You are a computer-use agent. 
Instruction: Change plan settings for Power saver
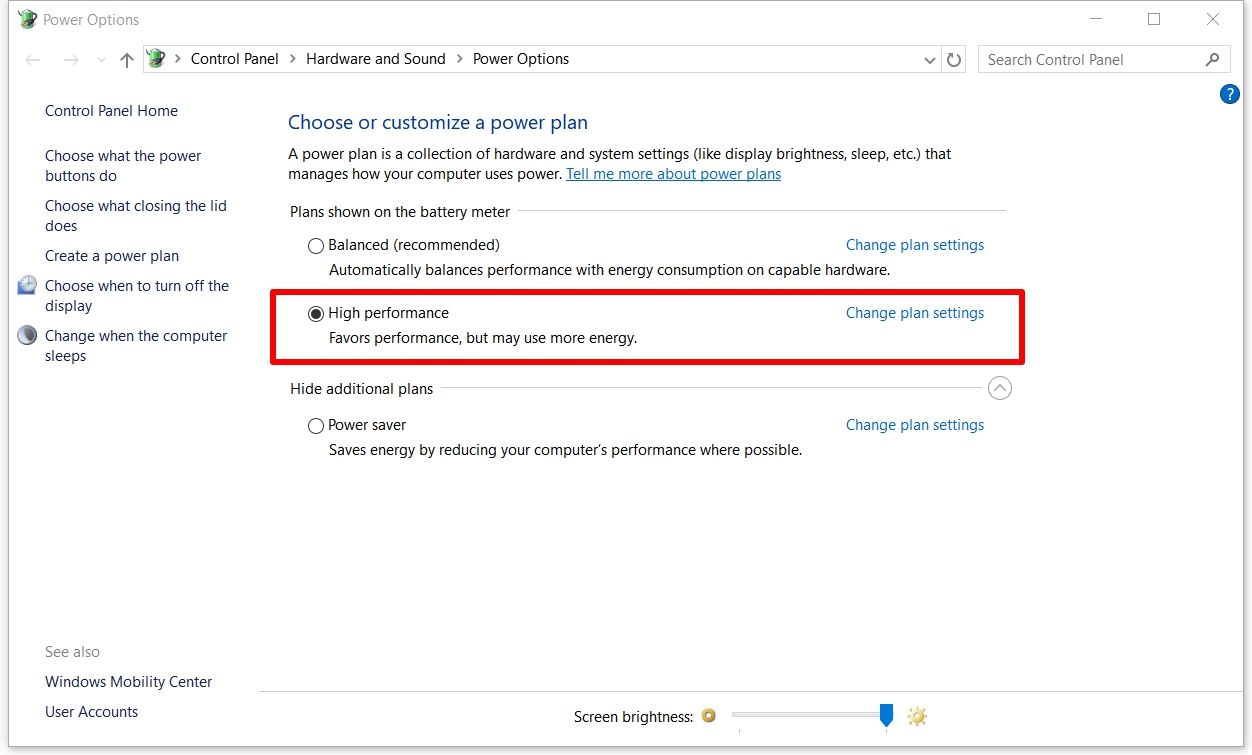(914, 425)
